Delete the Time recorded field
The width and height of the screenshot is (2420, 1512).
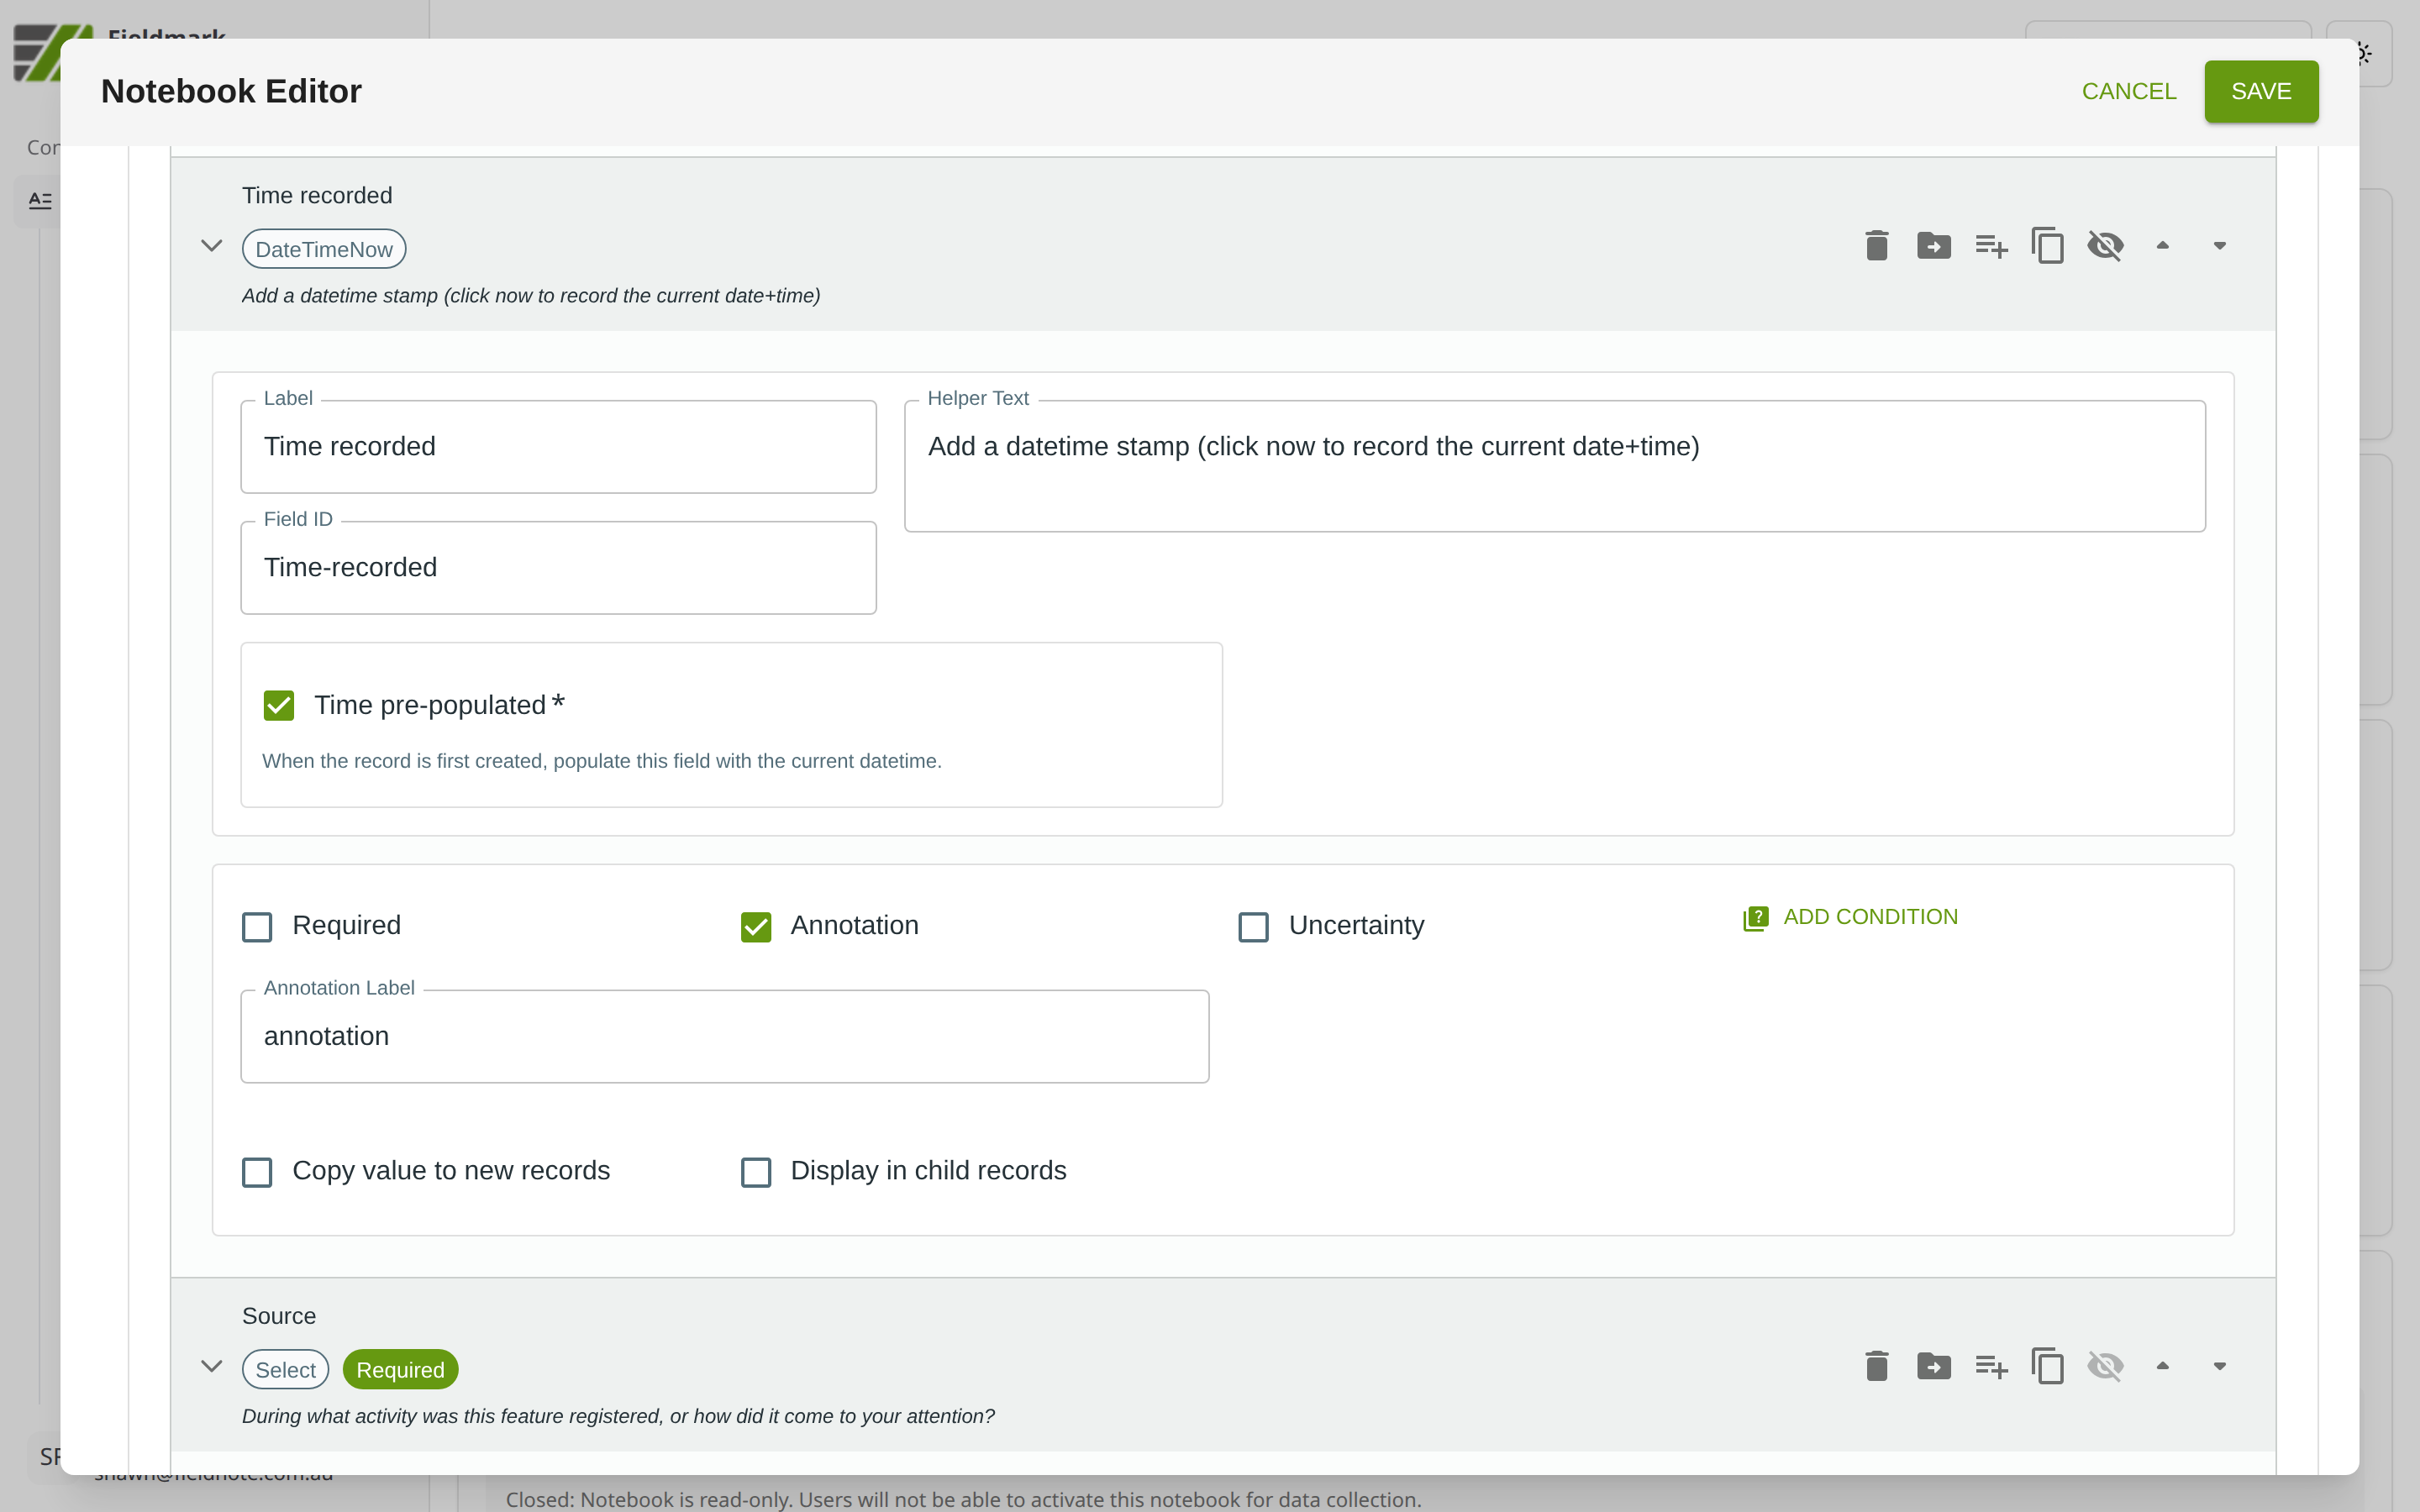(x=1876, y=245)
